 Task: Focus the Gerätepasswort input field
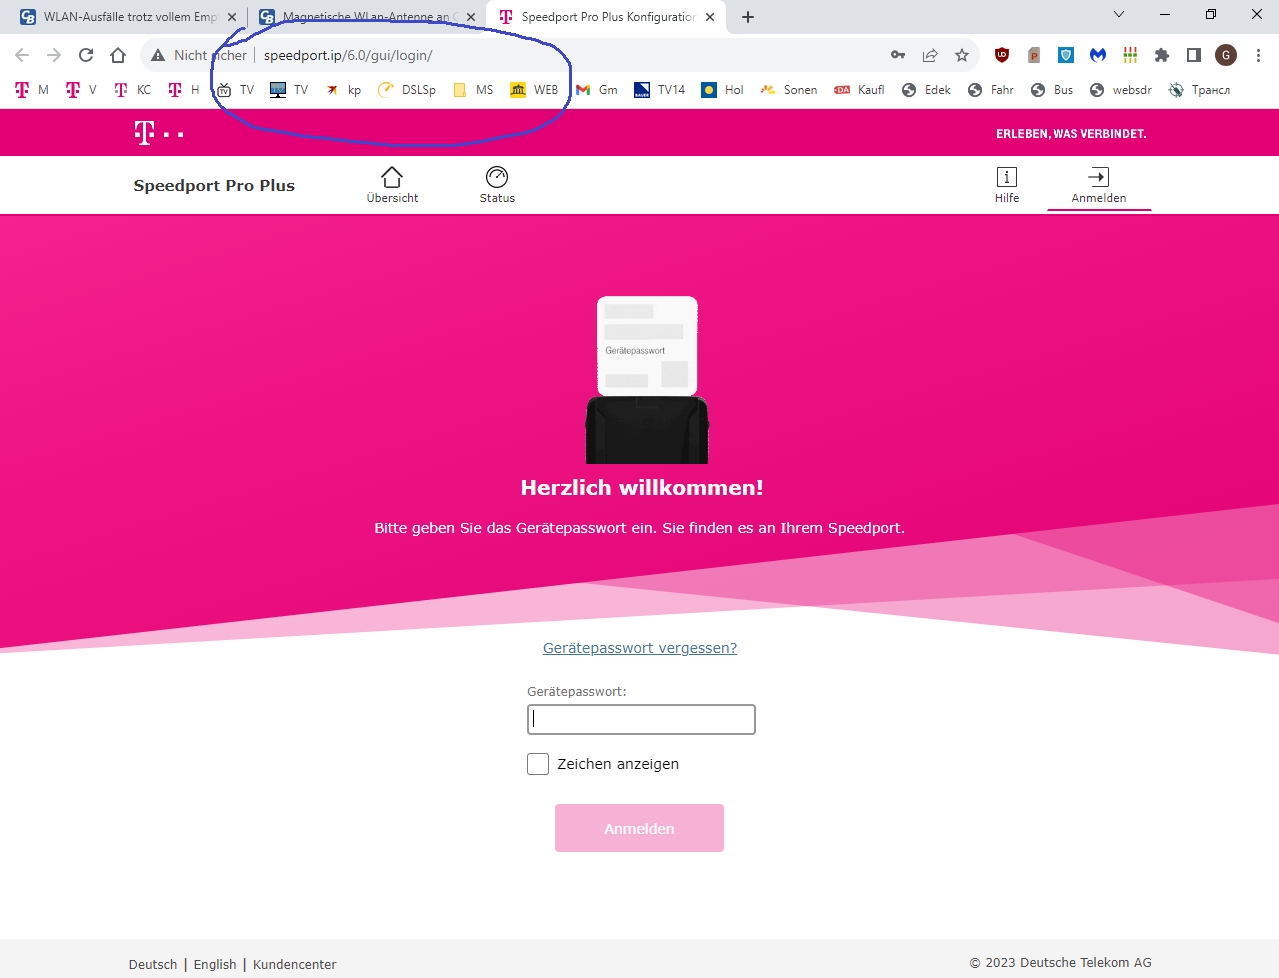(x=641, y=719)
